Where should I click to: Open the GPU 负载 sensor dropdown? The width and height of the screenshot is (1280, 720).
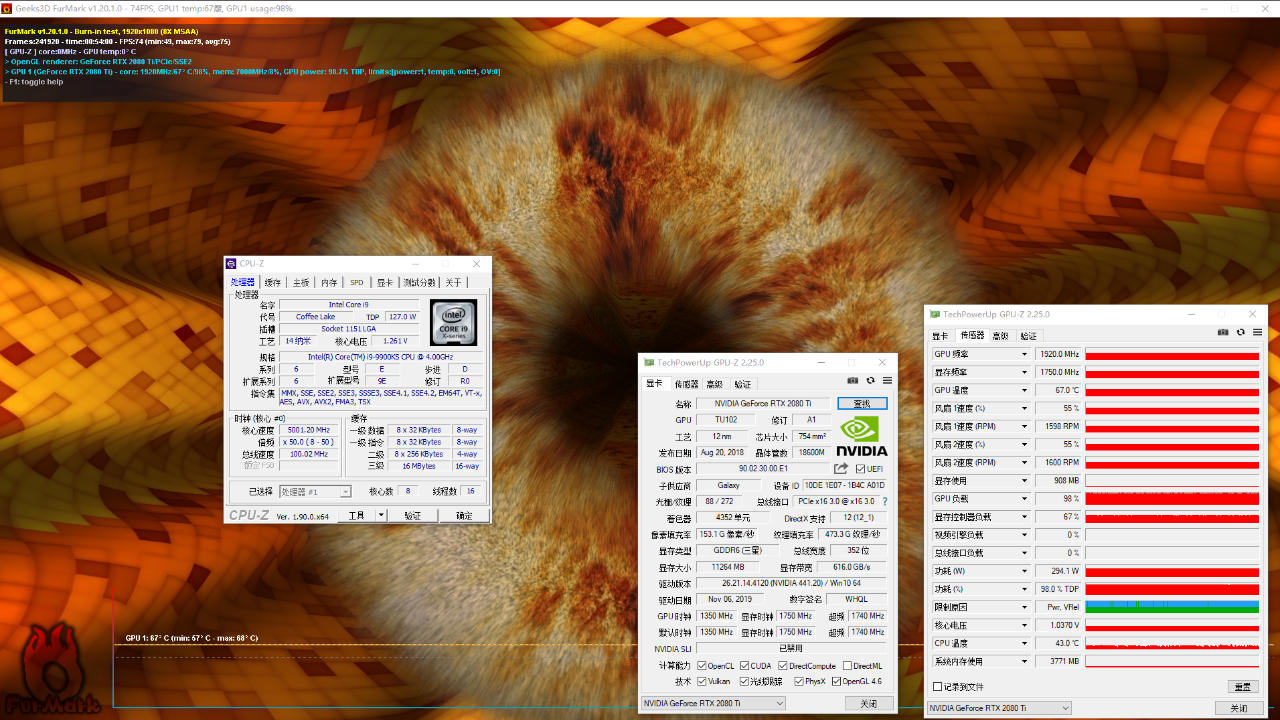[x=1024, y=499]
